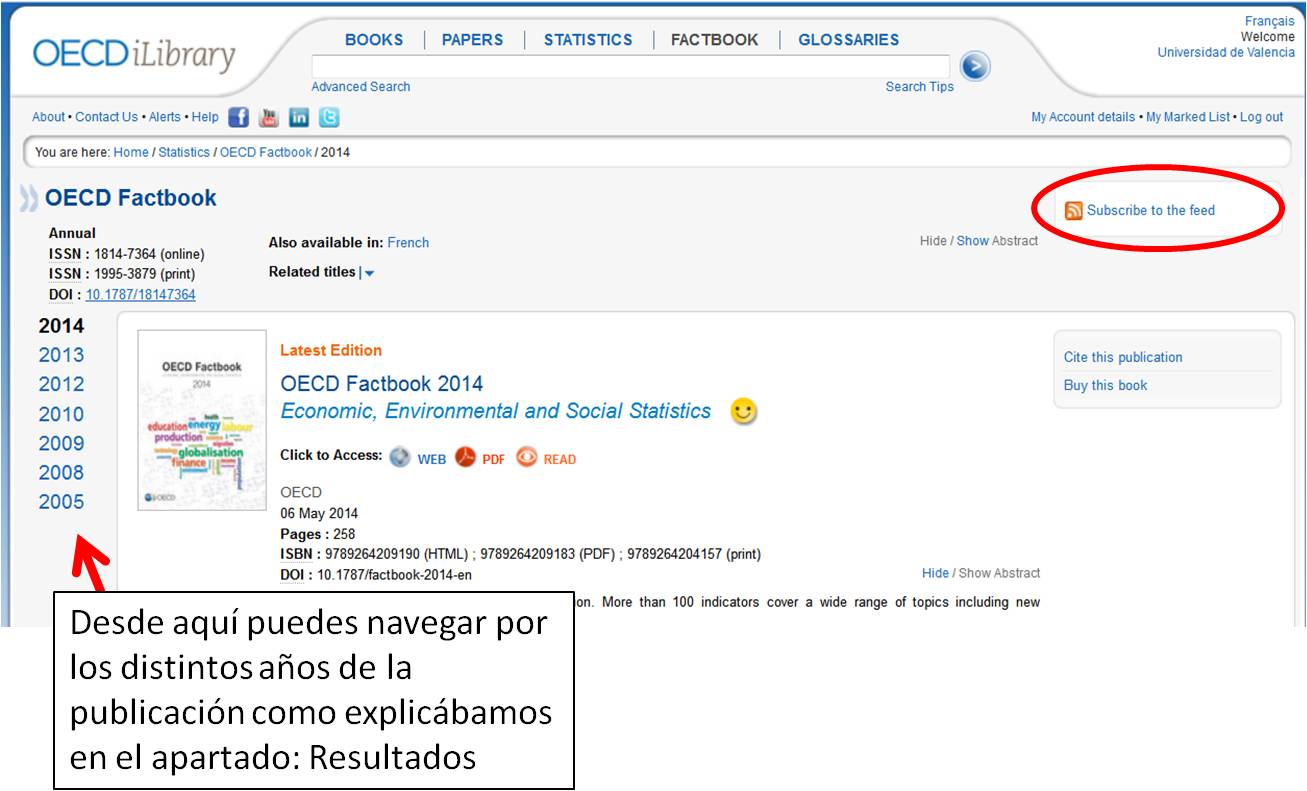Open the PAPERS tab
This screenshot has width=1307, height=791.
point(473,40)
